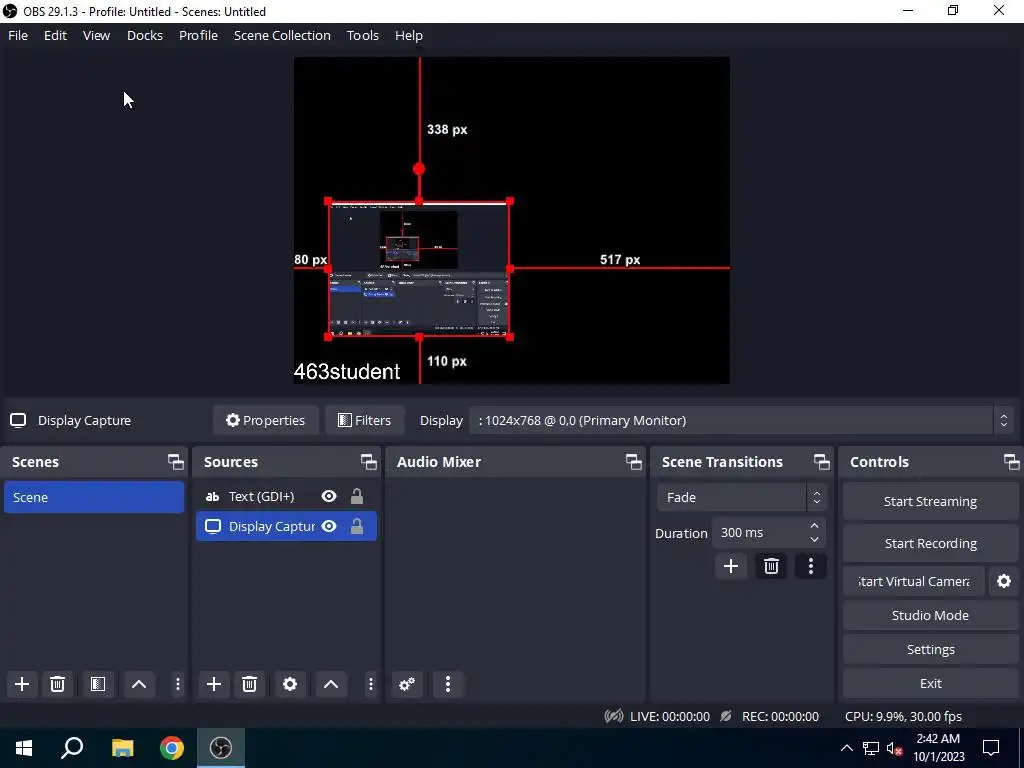Click the 463student text in preview

click(347, 372)
